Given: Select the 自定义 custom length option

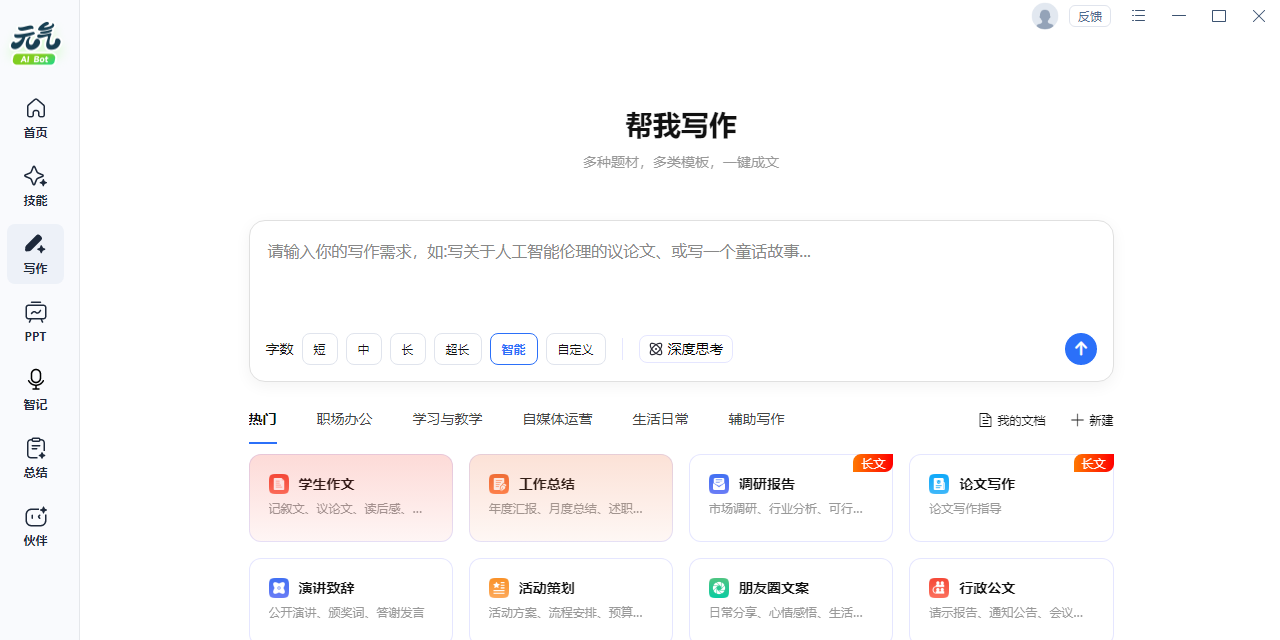Looking at the screenshot, I should (575, 349).
